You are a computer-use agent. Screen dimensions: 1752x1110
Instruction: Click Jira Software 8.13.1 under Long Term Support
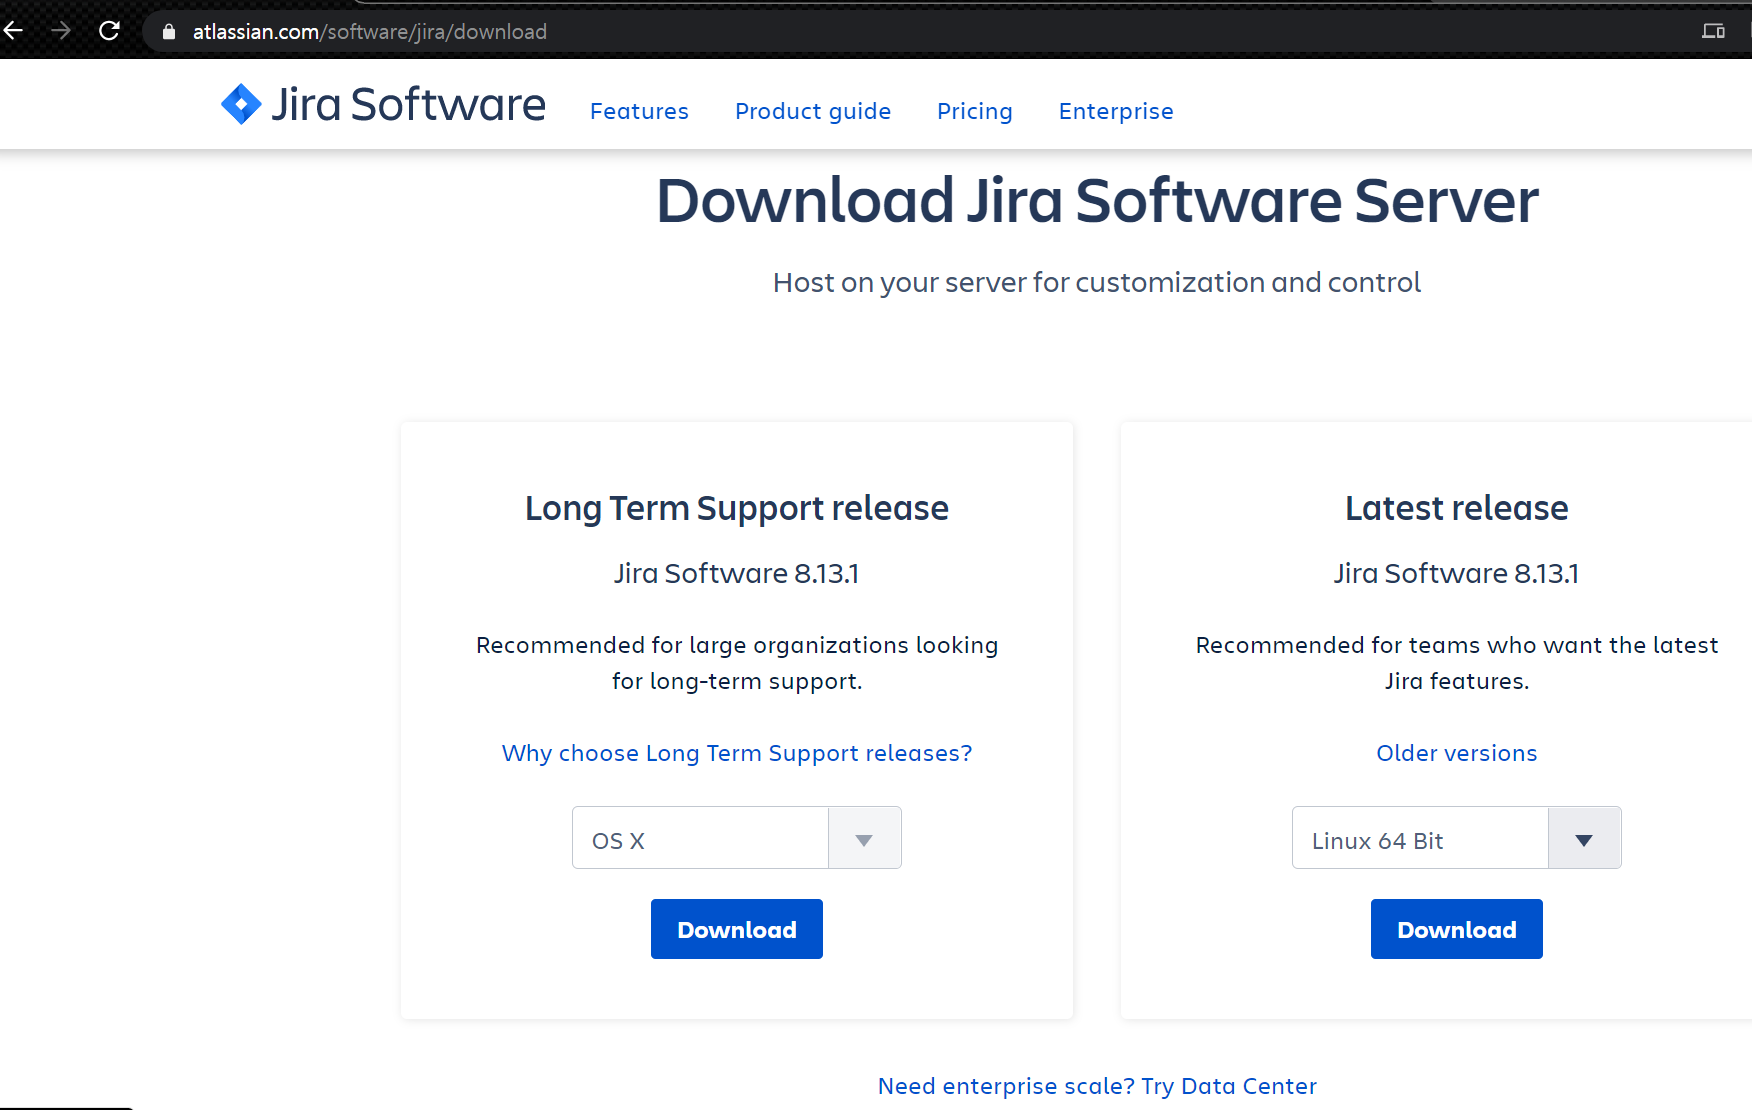point(737,573)
